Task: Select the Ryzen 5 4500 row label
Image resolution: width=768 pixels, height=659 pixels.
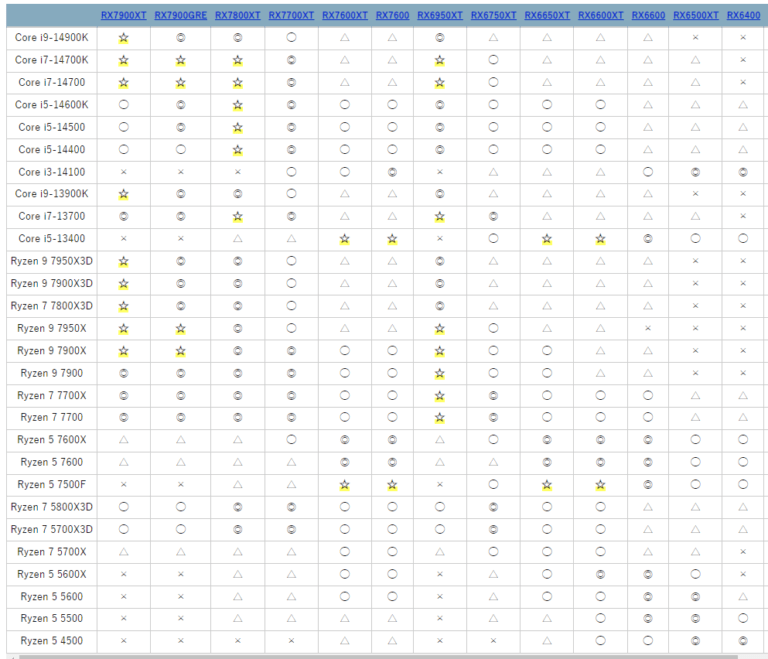Action: pos(52,641)
